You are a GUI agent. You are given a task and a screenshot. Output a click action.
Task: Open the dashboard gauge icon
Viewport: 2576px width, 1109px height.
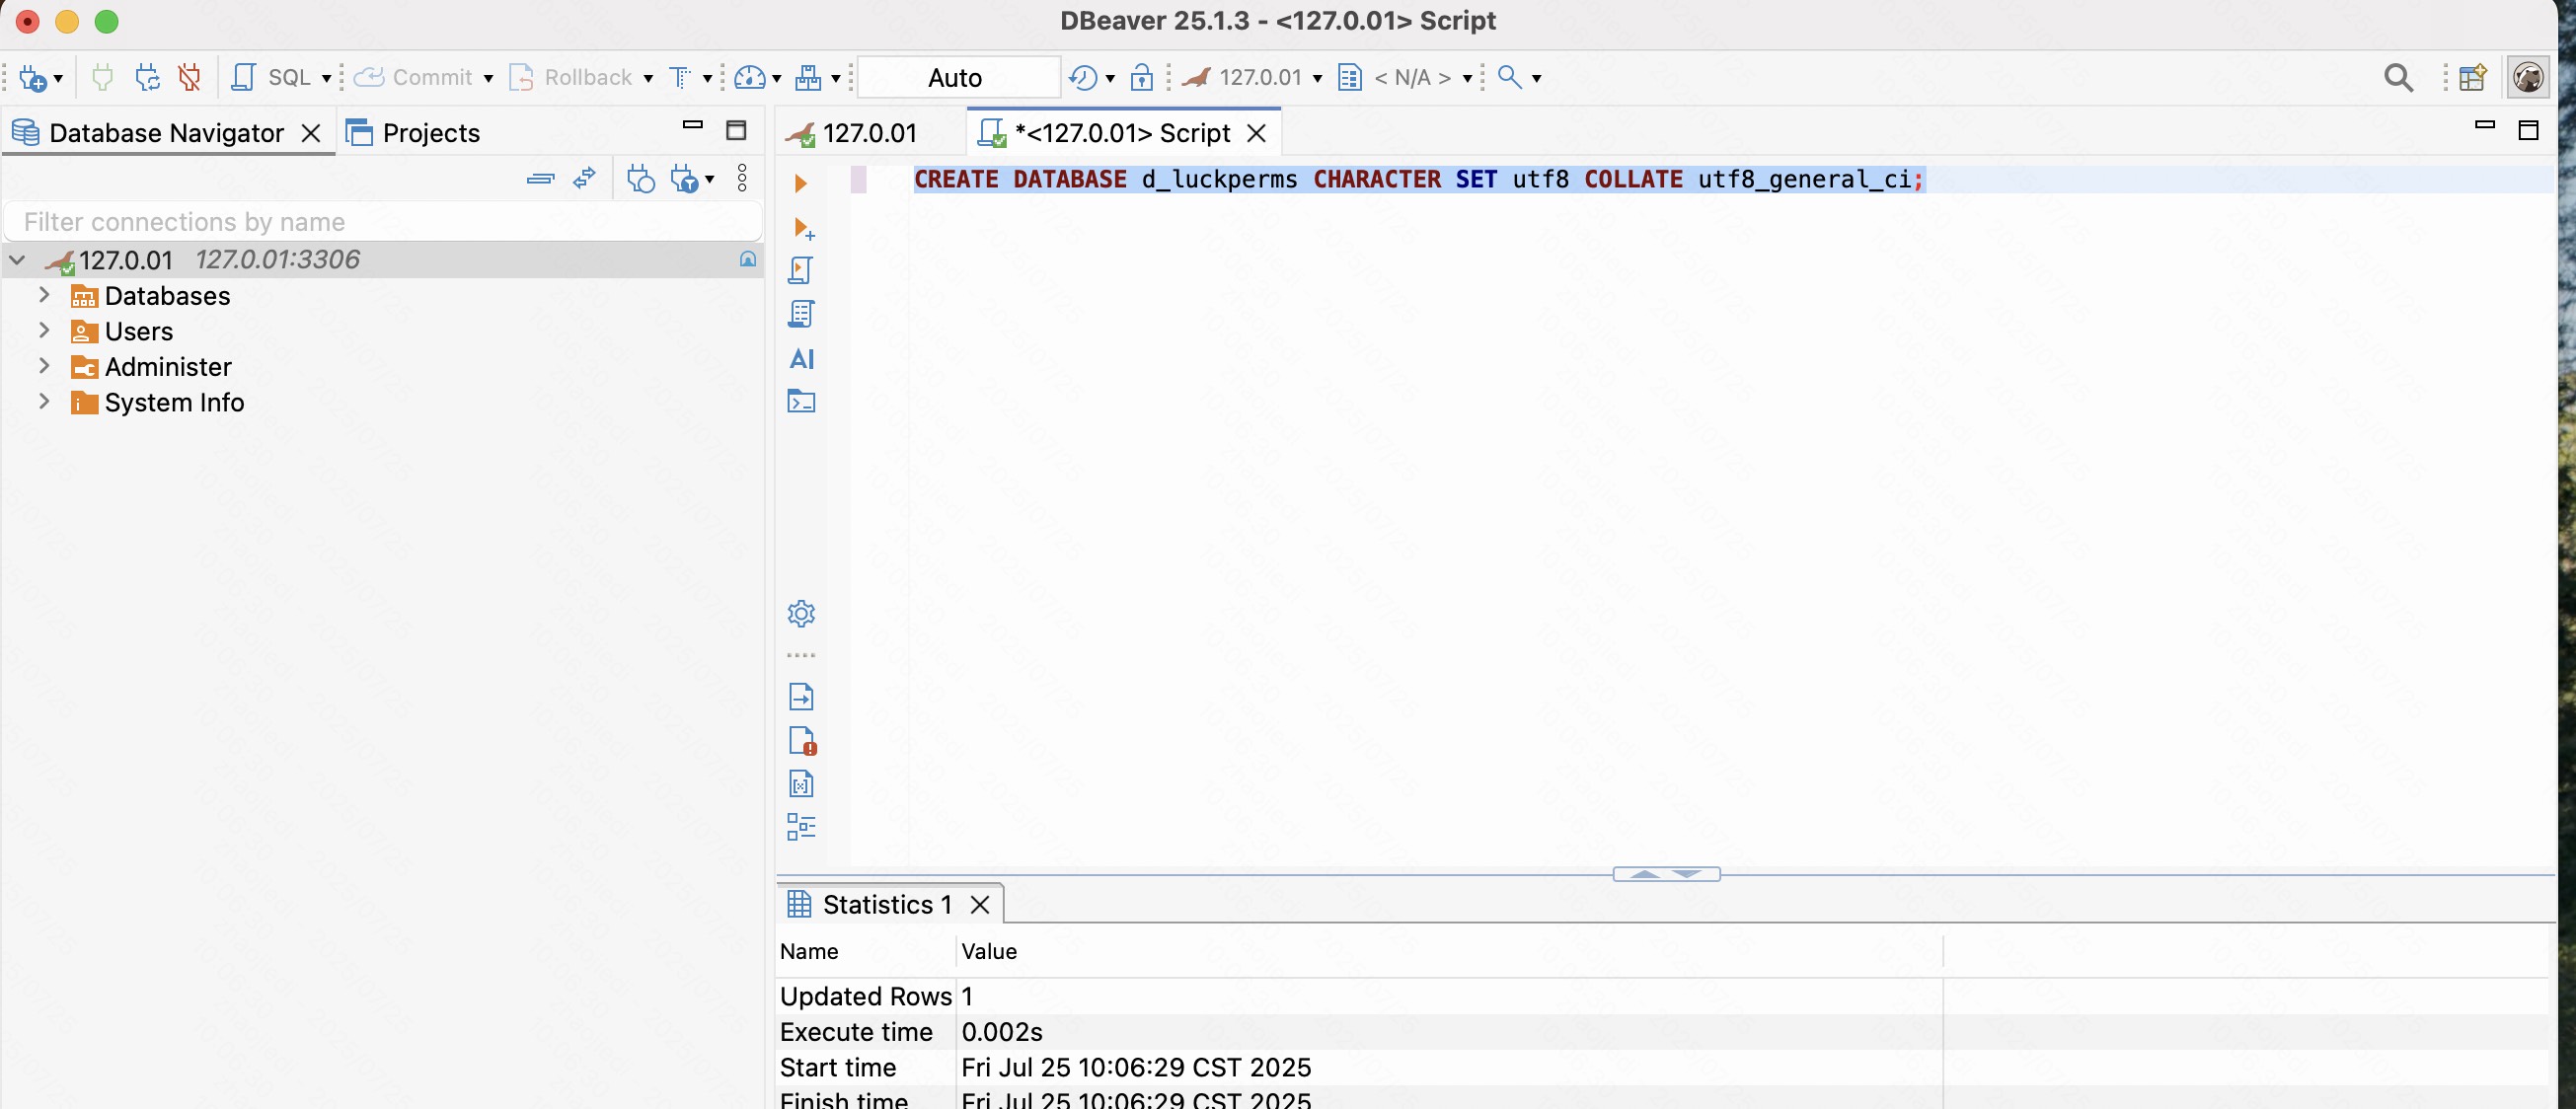click(x=750, y=77)
